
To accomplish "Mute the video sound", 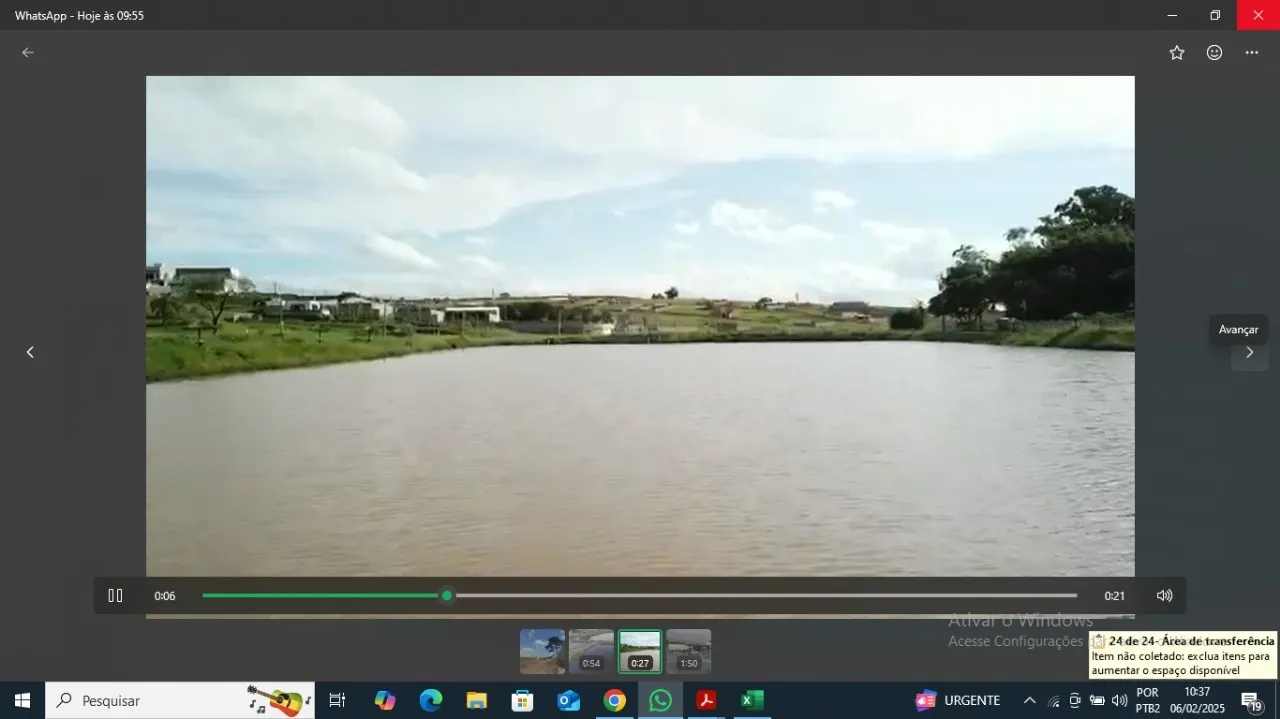I will point(1164,595).
